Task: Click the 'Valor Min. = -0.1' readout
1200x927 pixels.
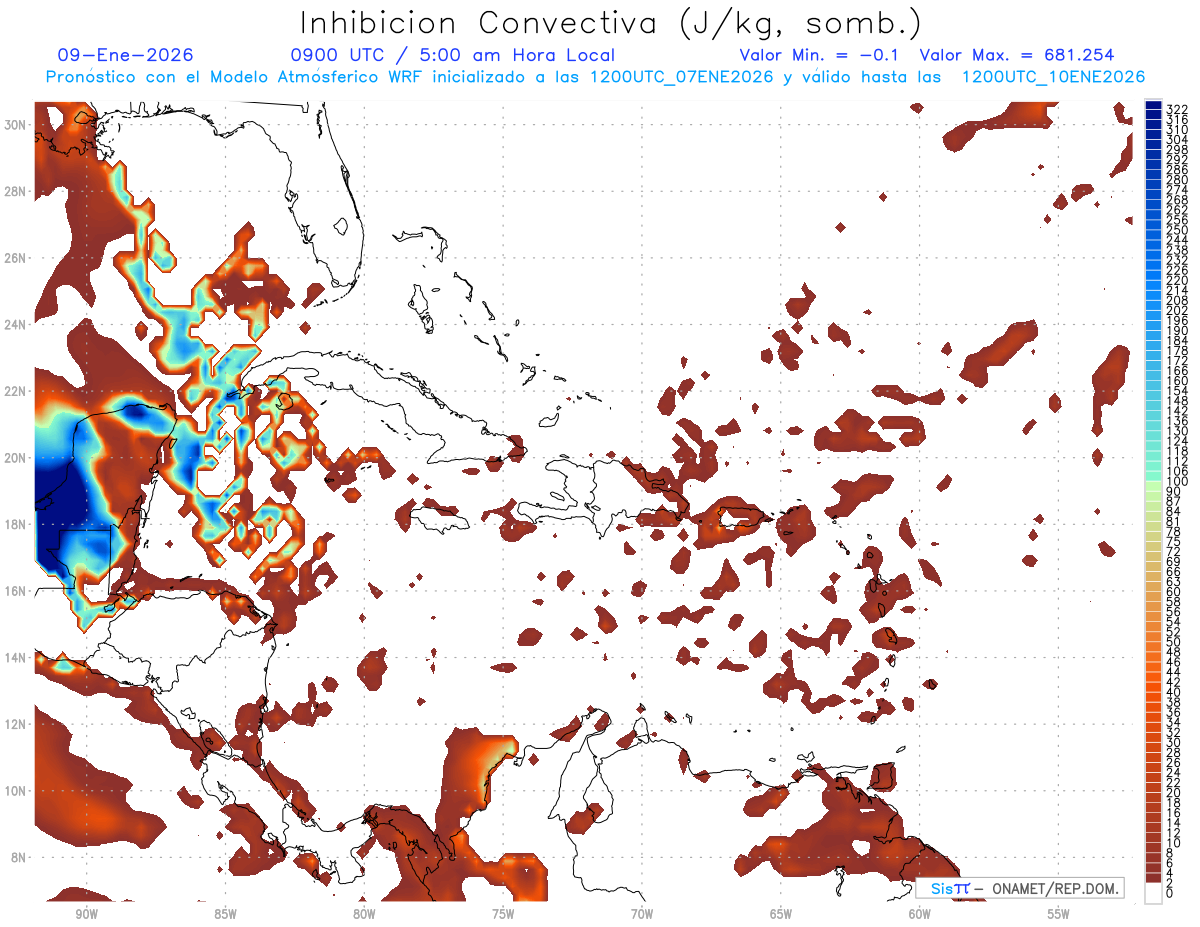Action: click(x=819, y=55)
